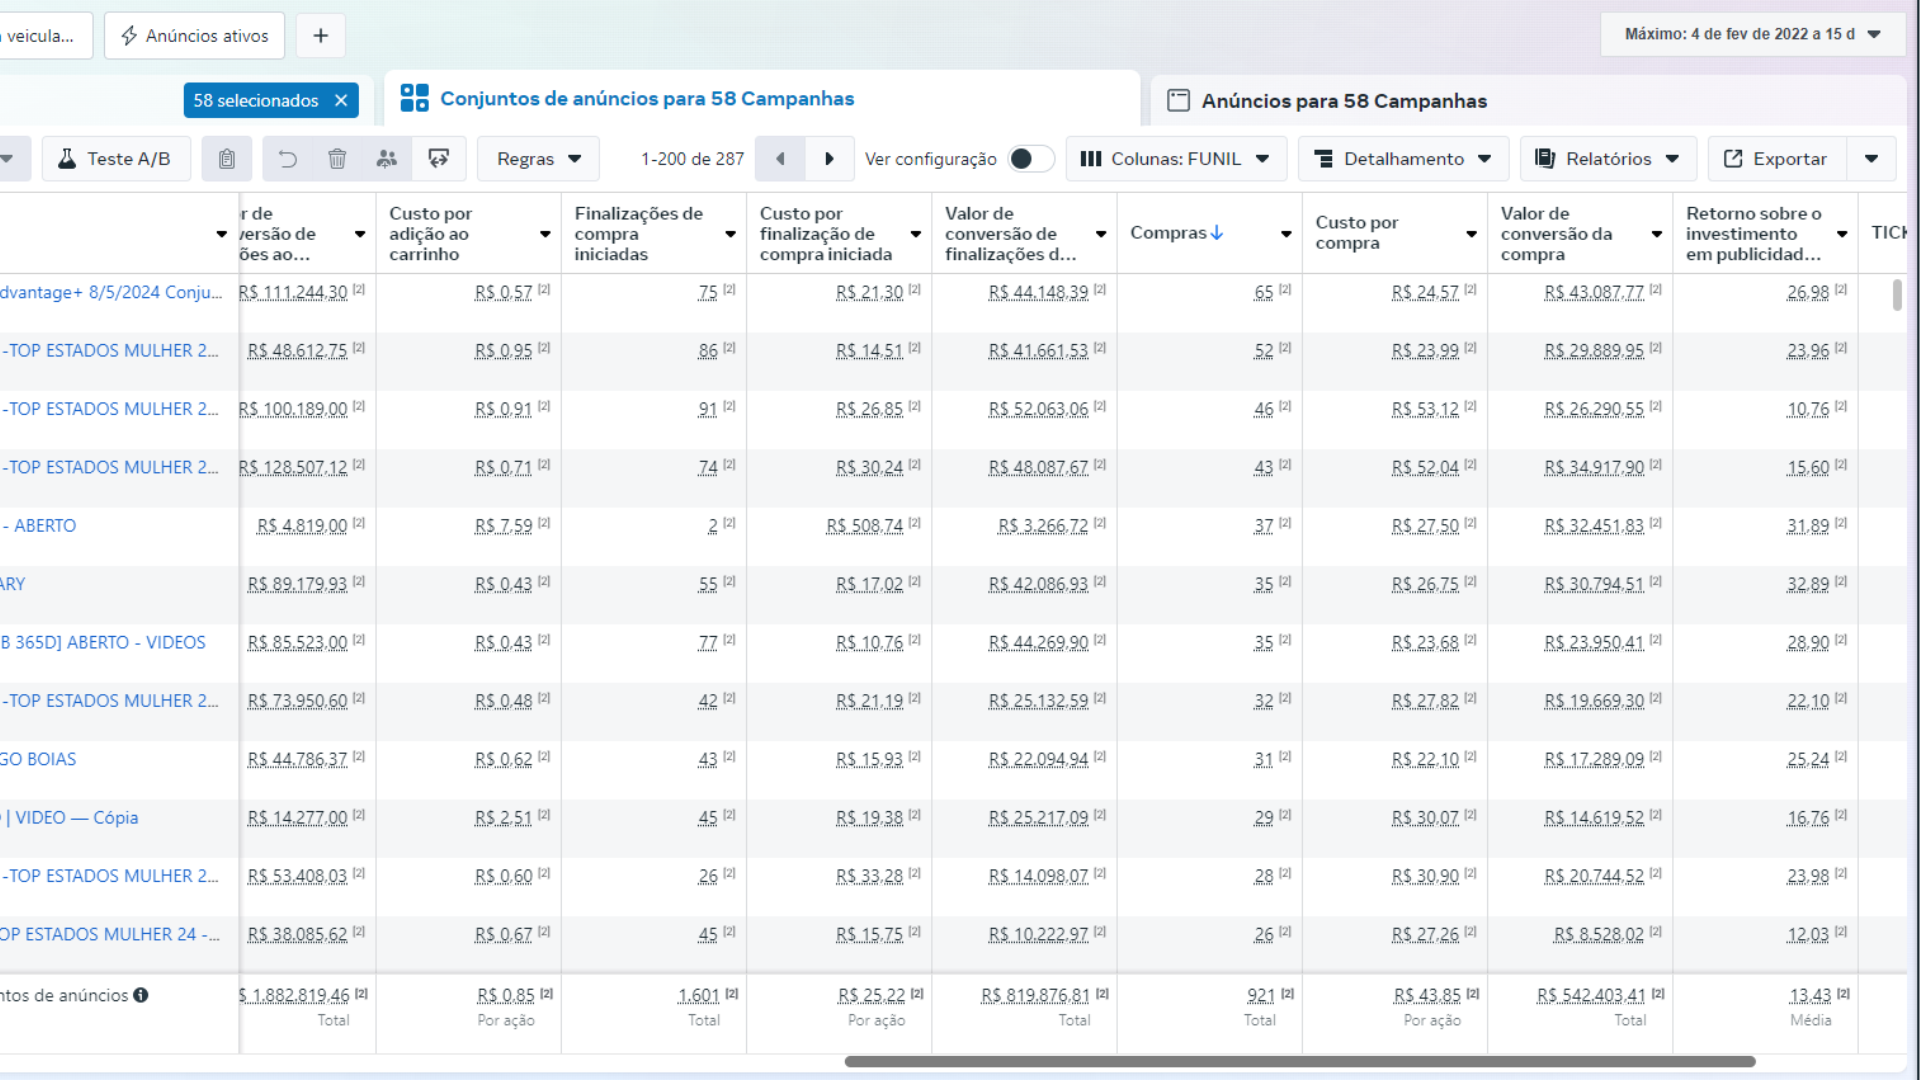
Task: Open the Teste A/B flask button
Action: (x=116, y=159)
